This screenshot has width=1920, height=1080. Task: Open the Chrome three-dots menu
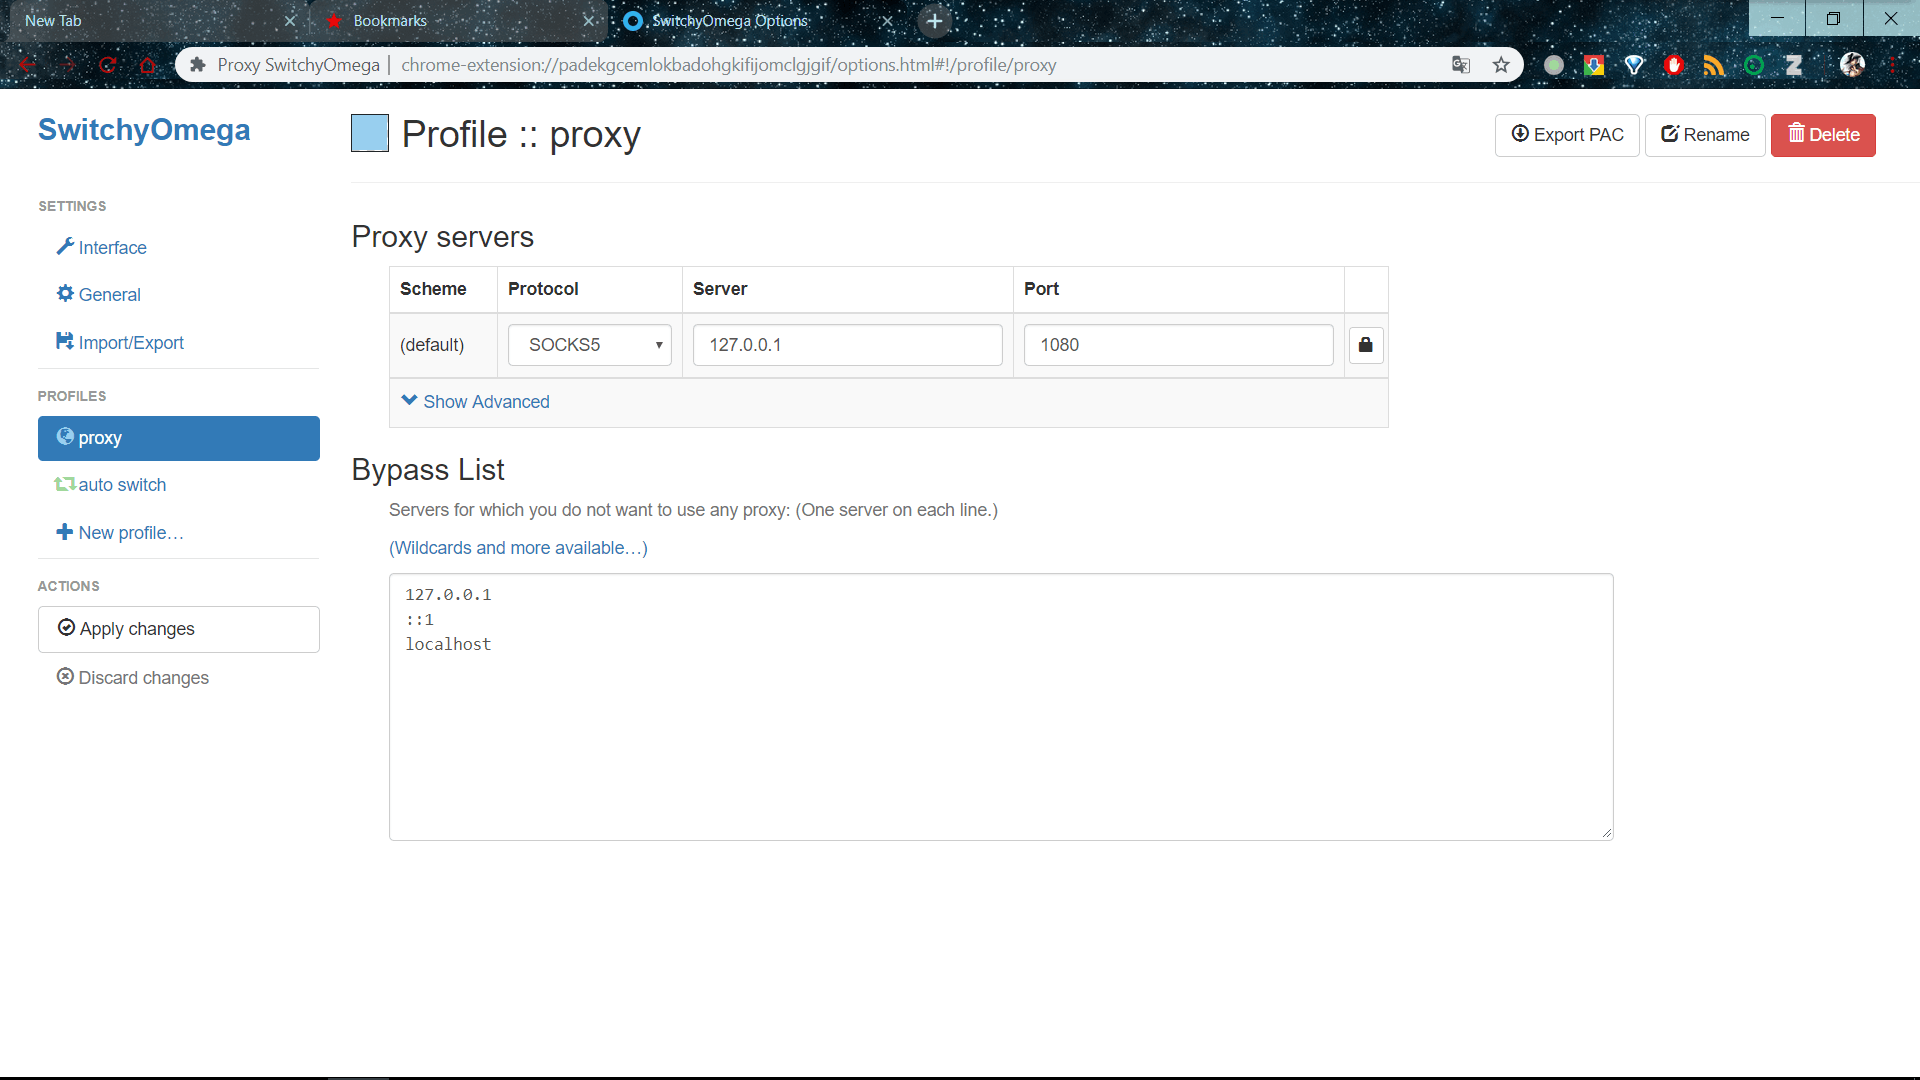[1893, 65]
